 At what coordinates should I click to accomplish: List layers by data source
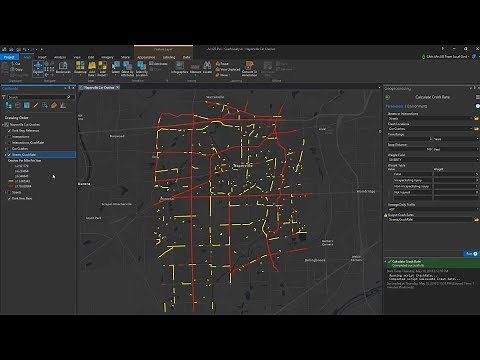18,105
